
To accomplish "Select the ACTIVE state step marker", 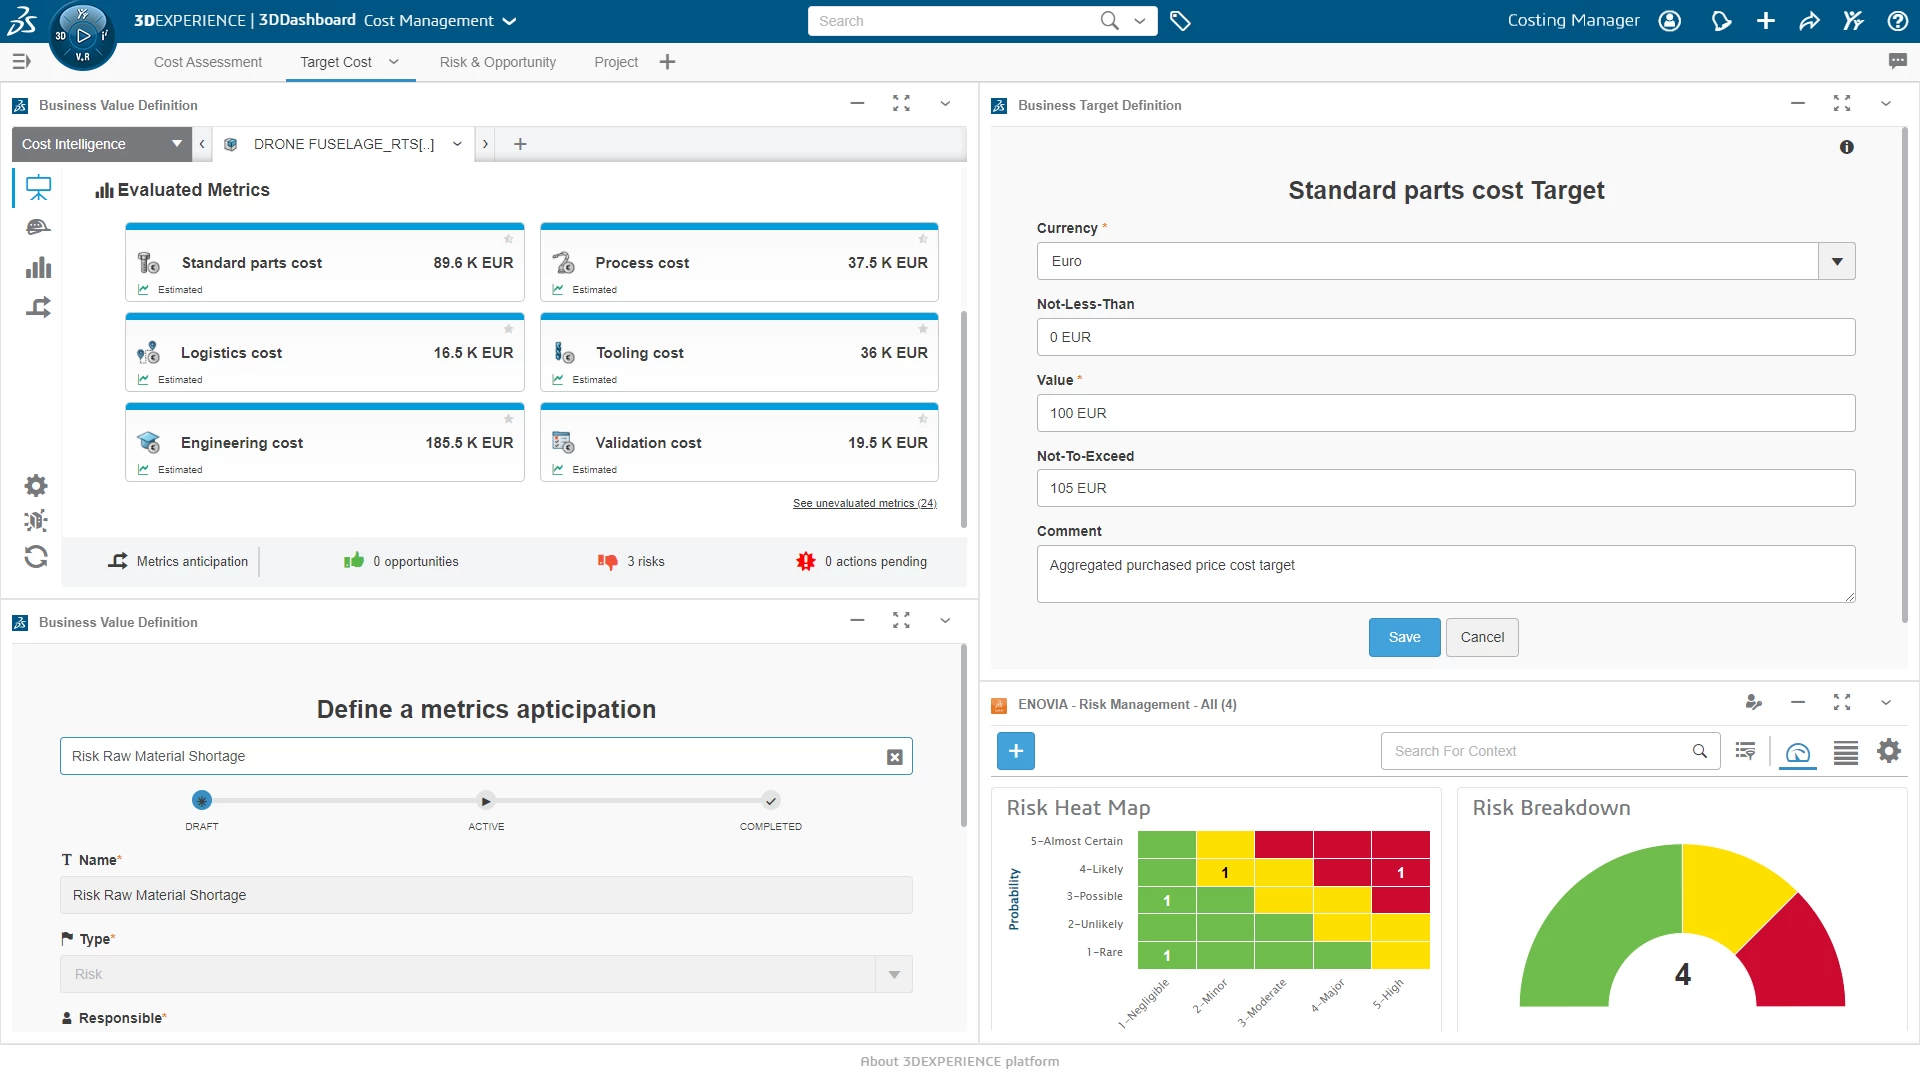I will pyautogui.click(x=486, y=801).
